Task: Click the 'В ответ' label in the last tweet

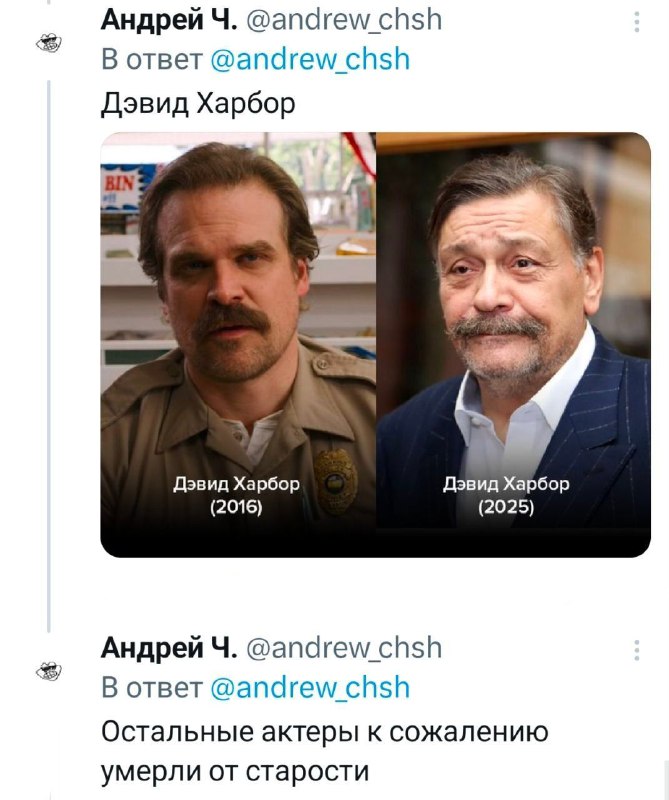Action: pyautogui.click(x=151, y=688)
